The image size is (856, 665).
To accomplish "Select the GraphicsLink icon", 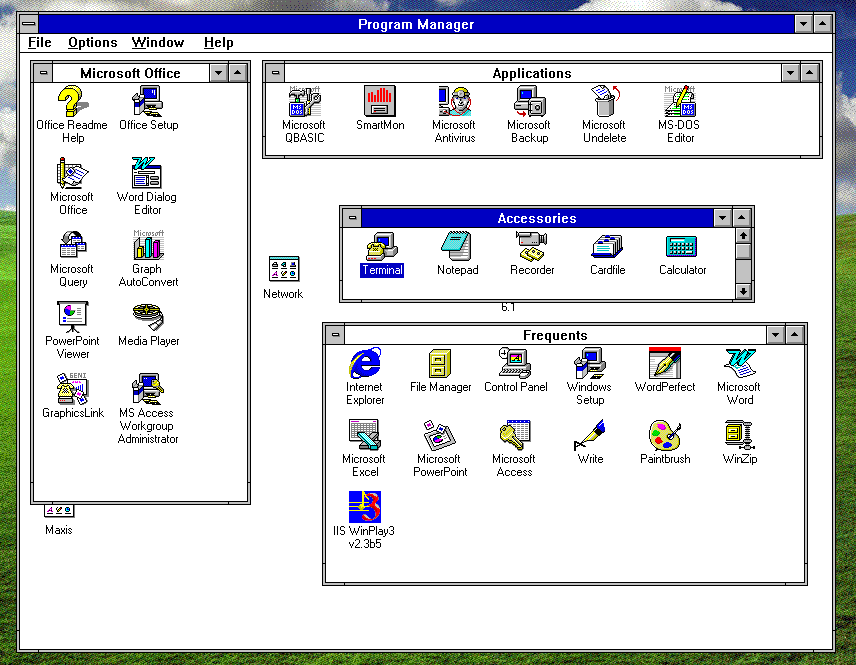I will (72, 390).
